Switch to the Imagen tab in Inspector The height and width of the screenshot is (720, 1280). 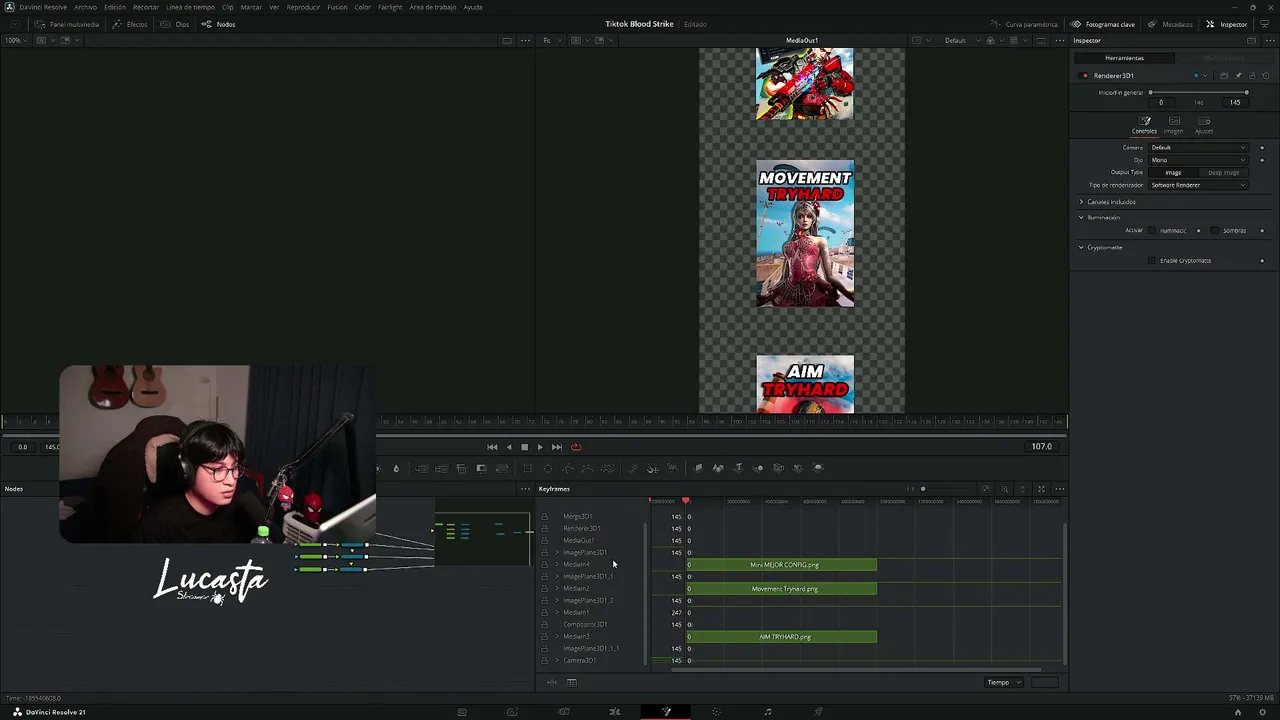[x=1174, y=125]
